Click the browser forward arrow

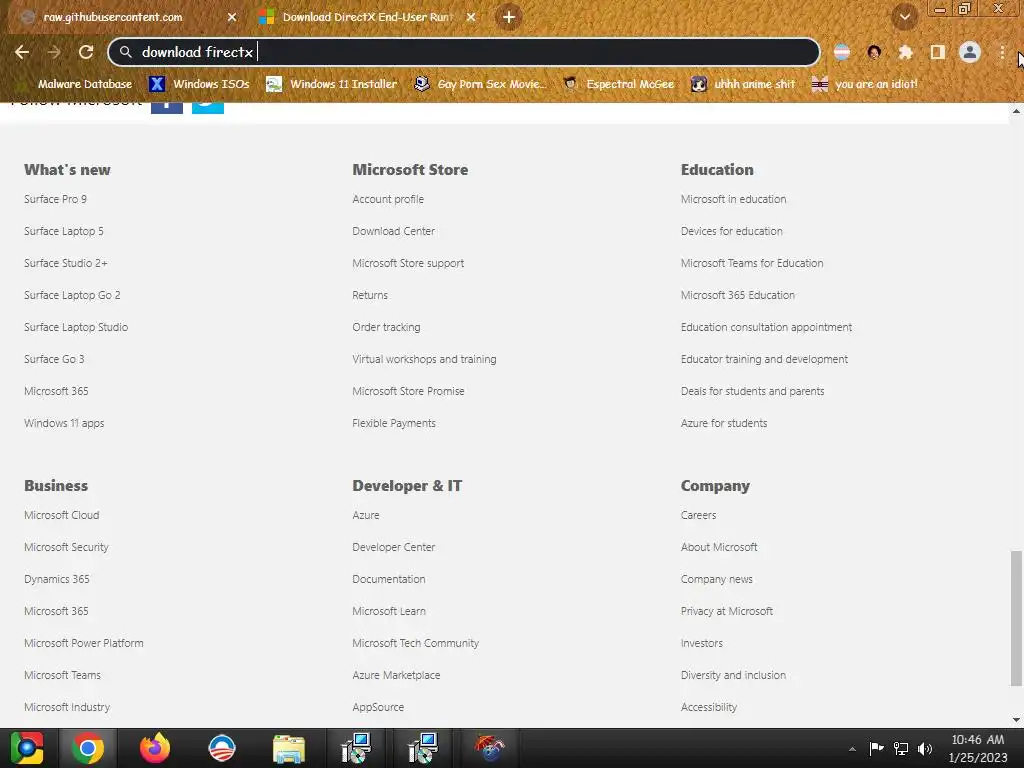54,52
